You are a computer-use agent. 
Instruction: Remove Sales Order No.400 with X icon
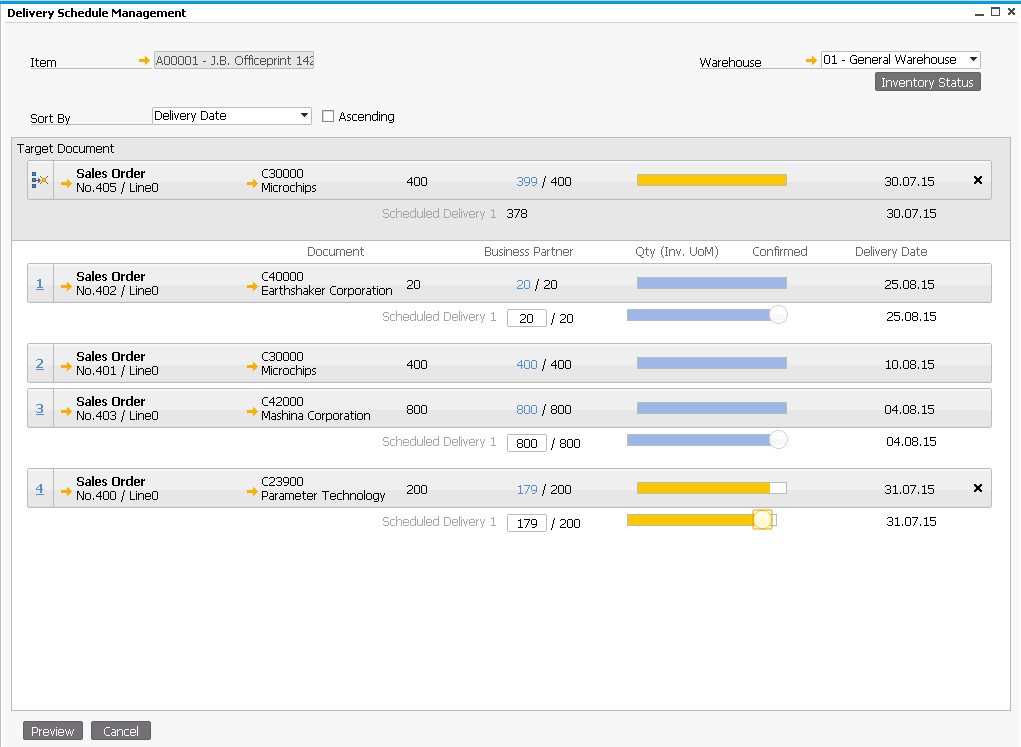pos(977,488)
